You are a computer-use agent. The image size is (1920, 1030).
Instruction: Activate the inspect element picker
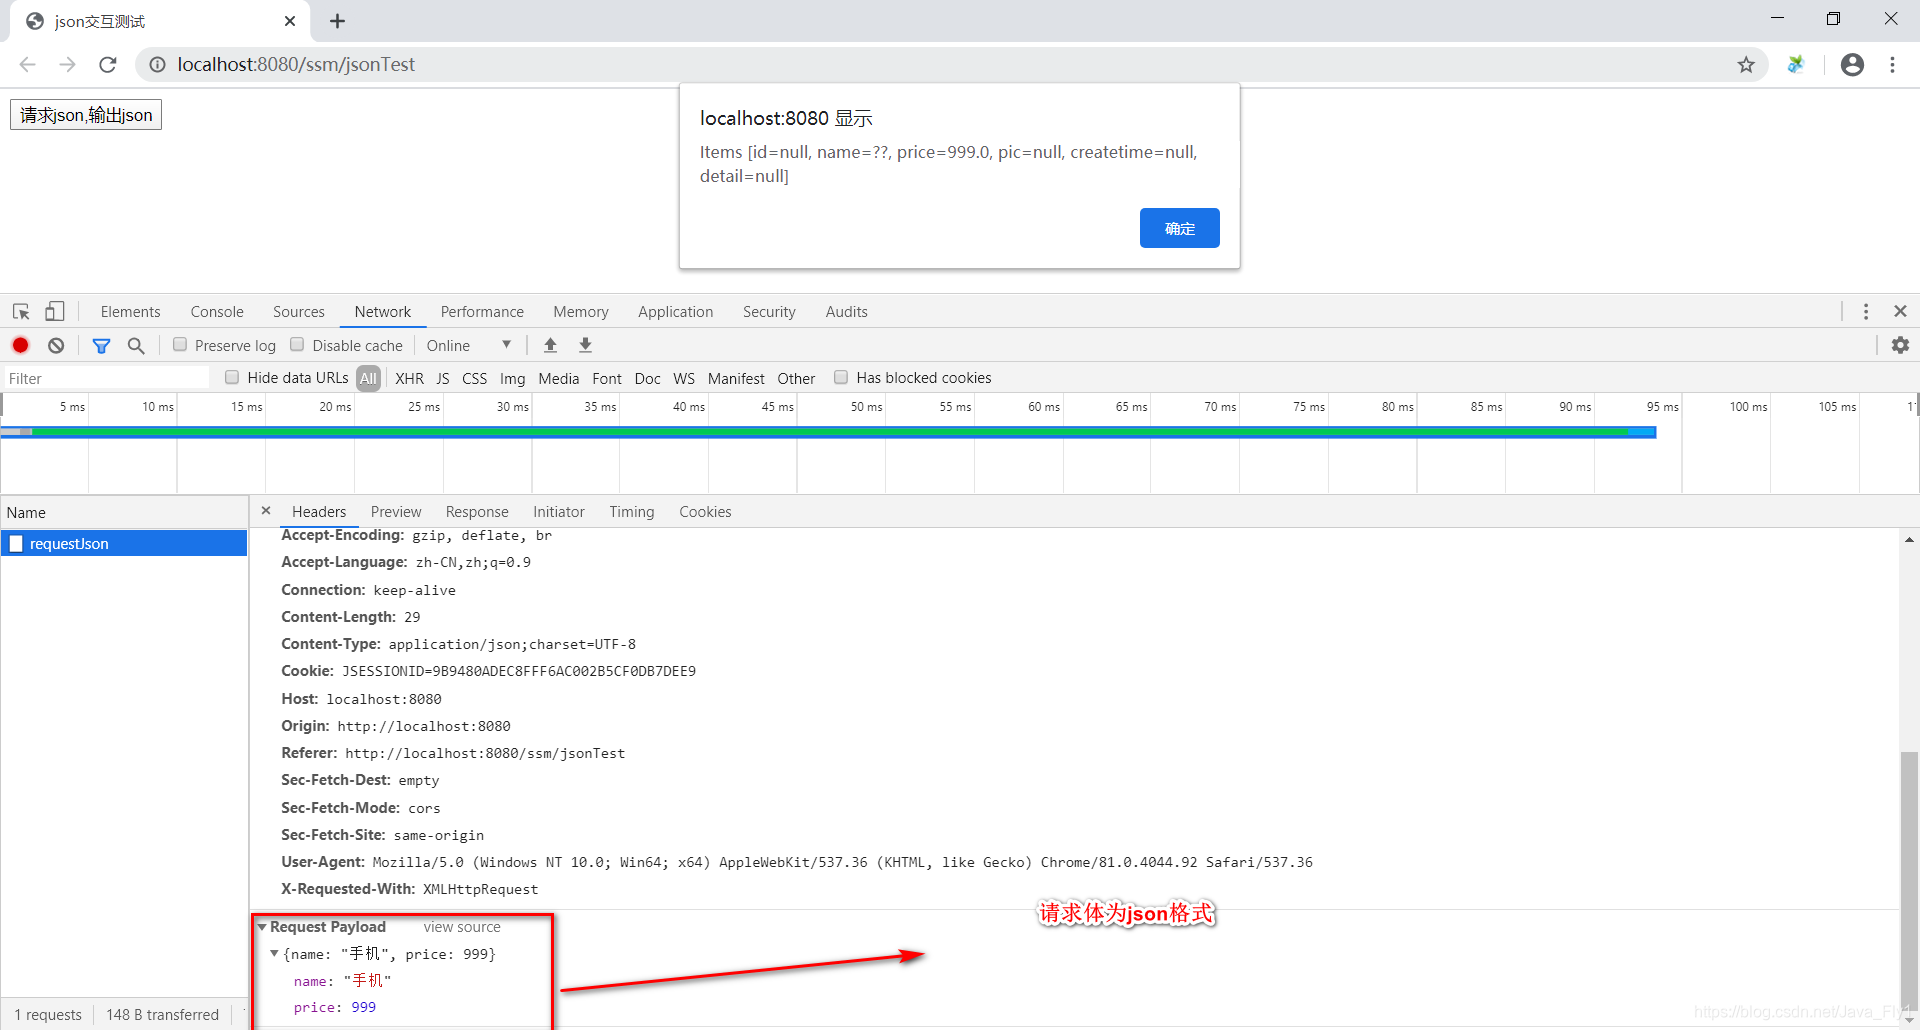pyautogui.click(x=21, y=312)
